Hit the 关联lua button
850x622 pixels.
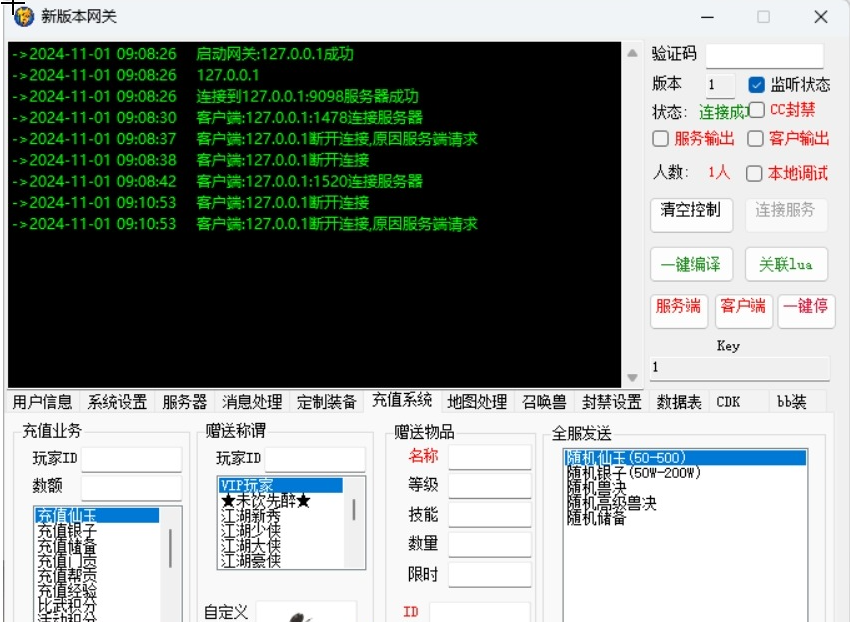click(785, 265)
